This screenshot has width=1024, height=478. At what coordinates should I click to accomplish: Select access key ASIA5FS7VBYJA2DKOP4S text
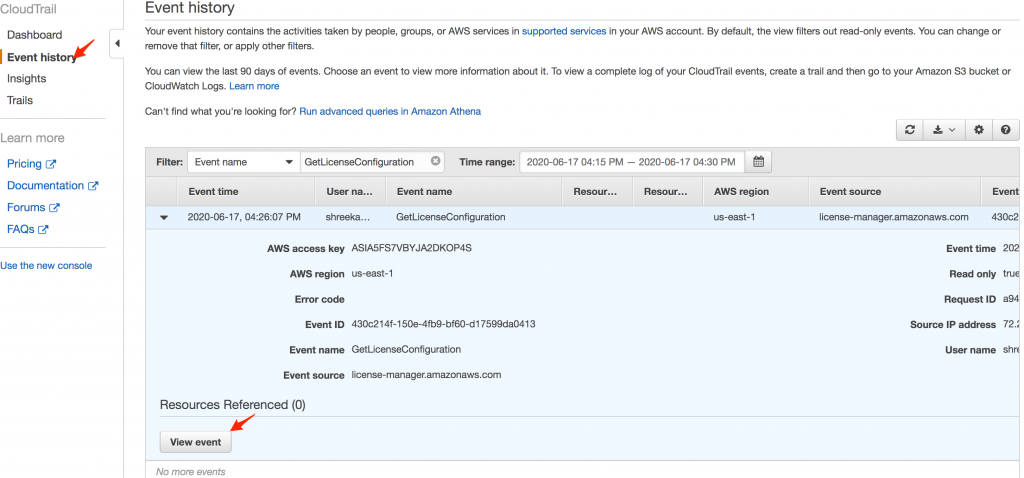point(411,248)
